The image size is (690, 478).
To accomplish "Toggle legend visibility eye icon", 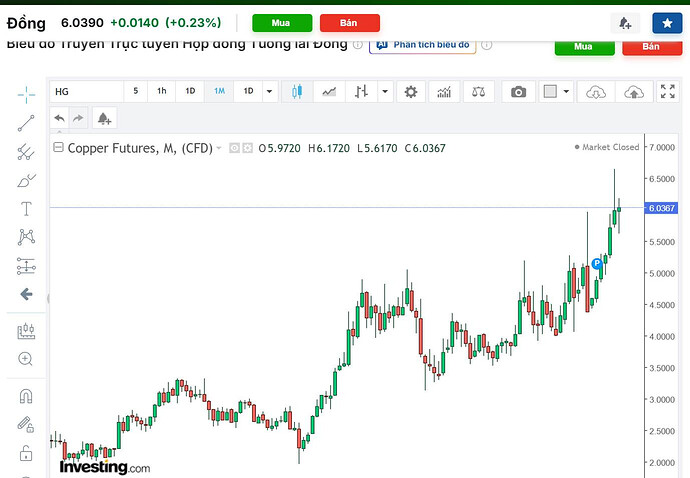I will point(235,148).
